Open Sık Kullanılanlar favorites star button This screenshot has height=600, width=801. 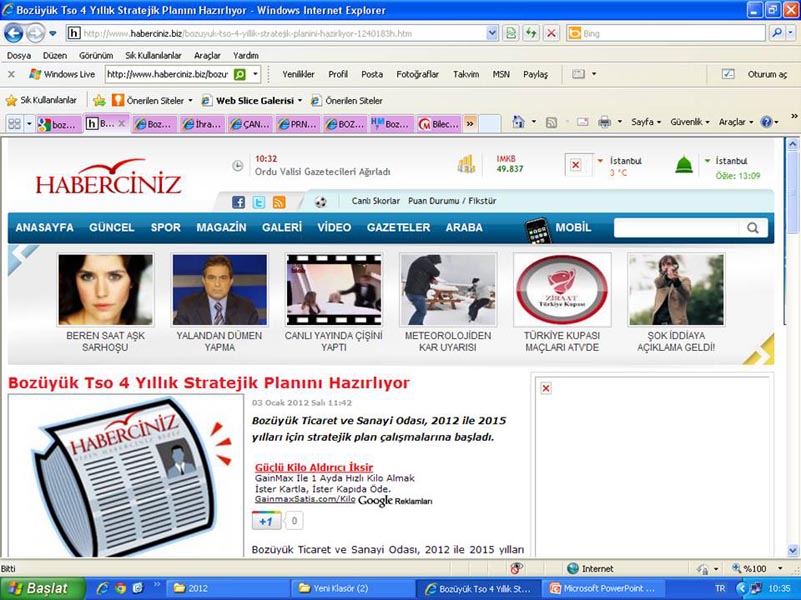[41, 101]
